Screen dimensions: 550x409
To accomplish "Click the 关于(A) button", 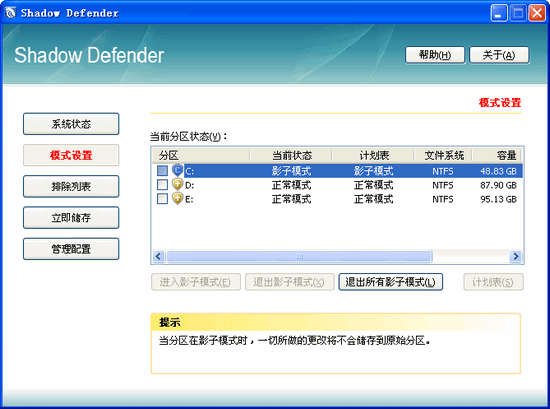I will [499, 55].
